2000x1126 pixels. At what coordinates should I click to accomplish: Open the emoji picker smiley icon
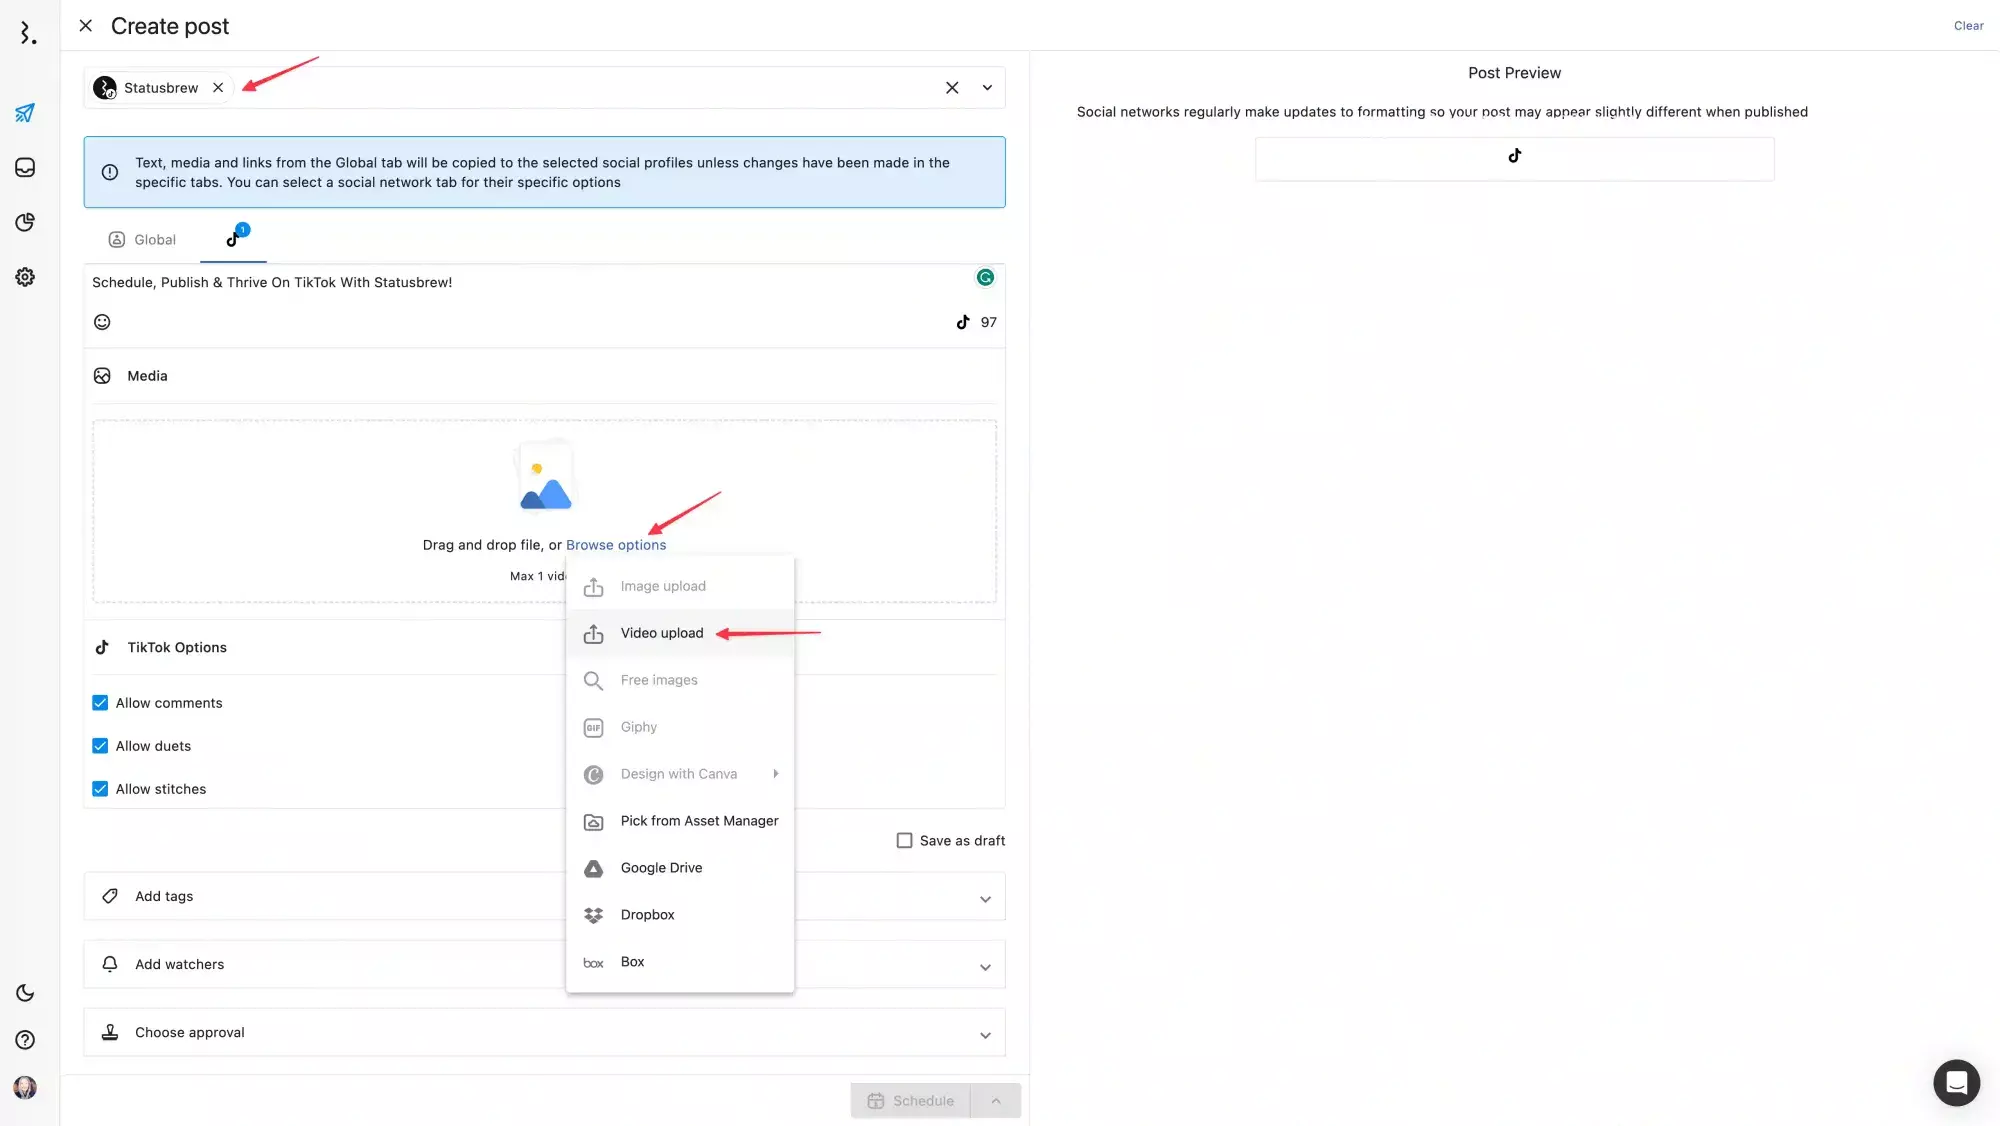(102, 322)
